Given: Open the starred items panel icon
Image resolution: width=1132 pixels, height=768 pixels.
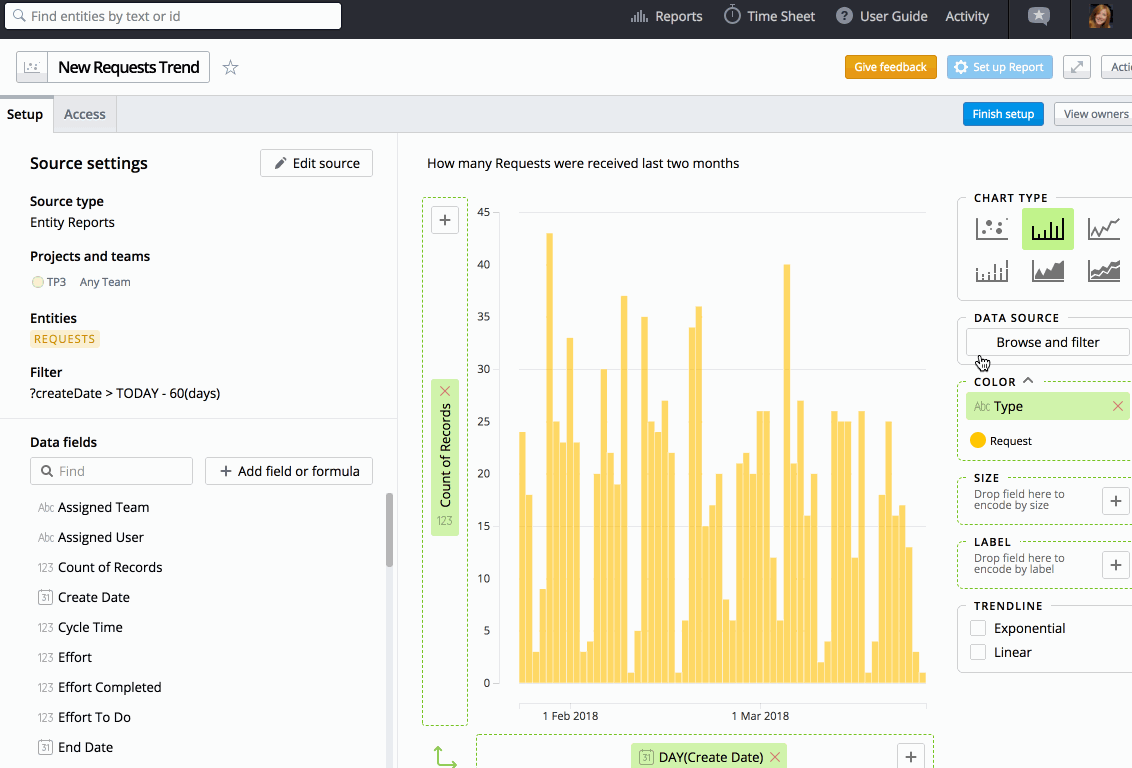Looking at the screenshot, I should (x=1039, y=16).
